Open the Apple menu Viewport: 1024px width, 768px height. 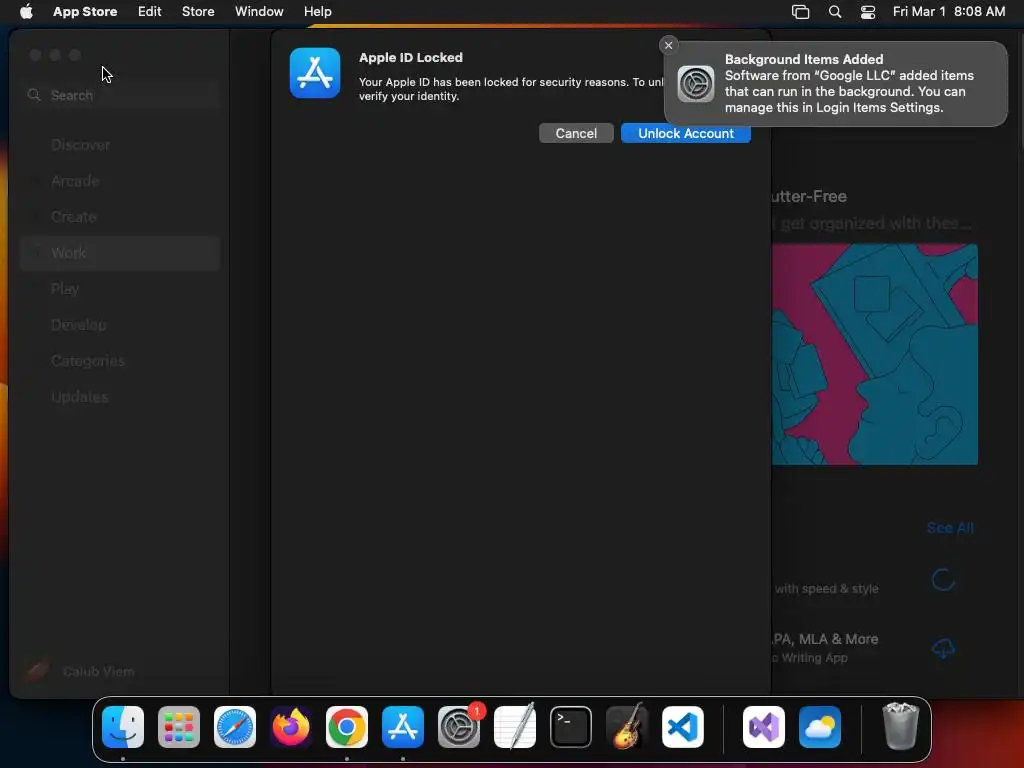(26, 11)
